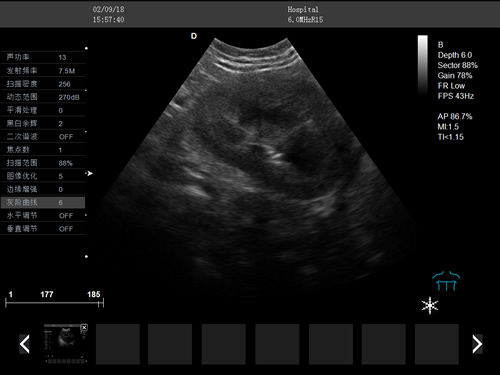This screenshot has height=375, width=500.
Task: Click the cine frame slider bar
Action: [x=55, y=303]
